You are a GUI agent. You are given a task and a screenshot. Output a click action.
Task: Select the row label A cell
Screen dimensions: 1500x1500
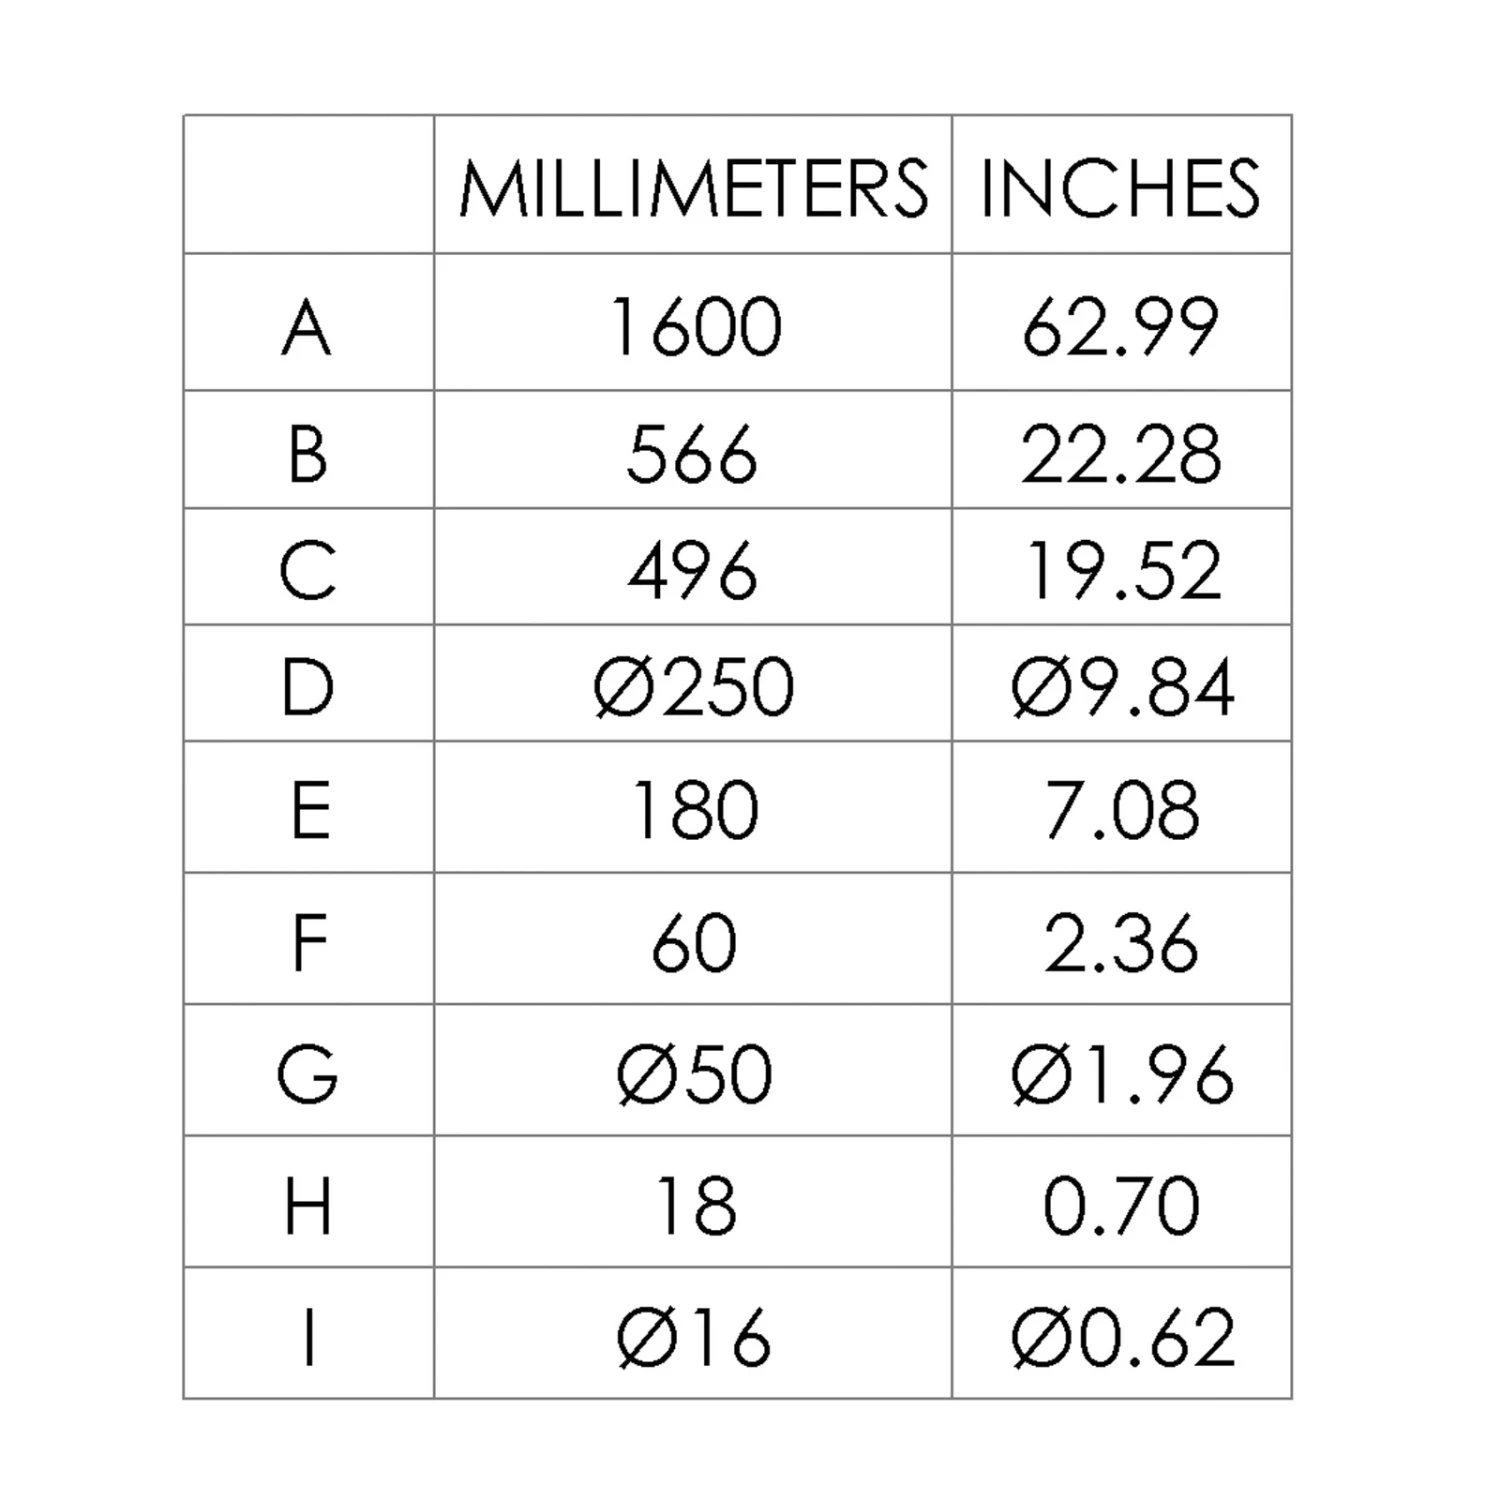point(307,327)
